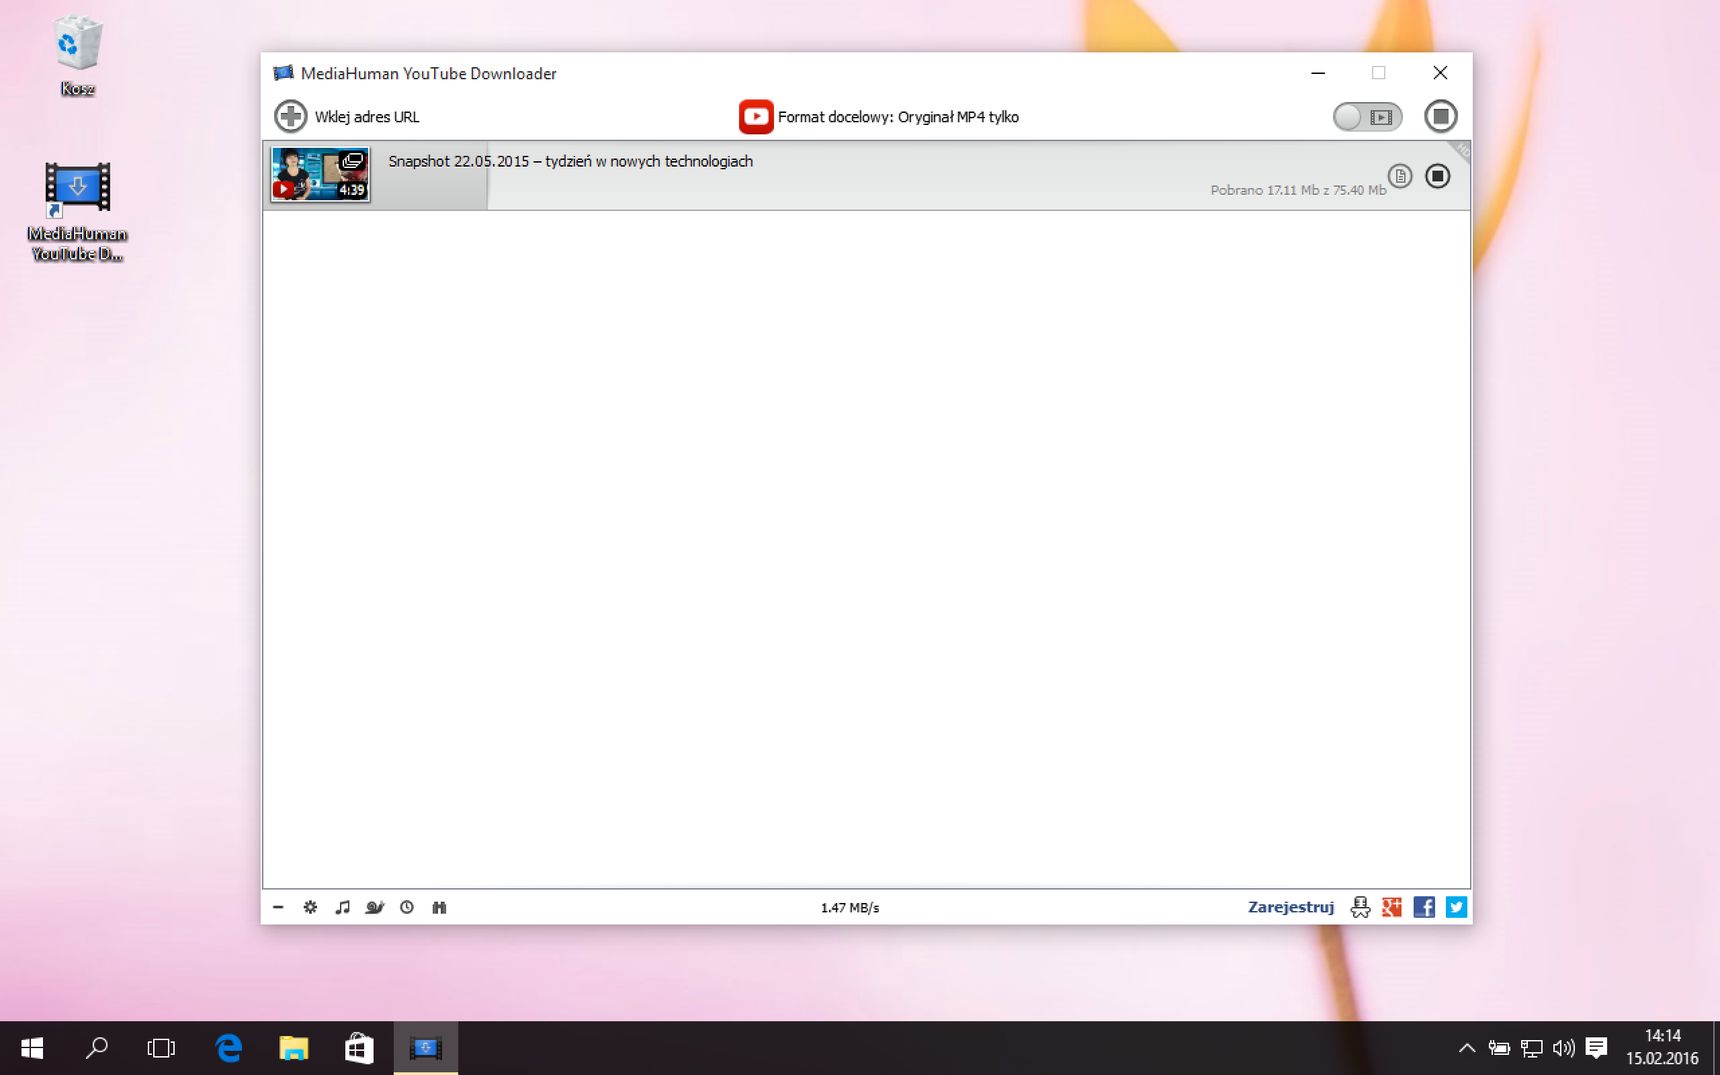Open settings via the gear icon
This screenshot has height=1075, width=1720.
click(310, 907)
